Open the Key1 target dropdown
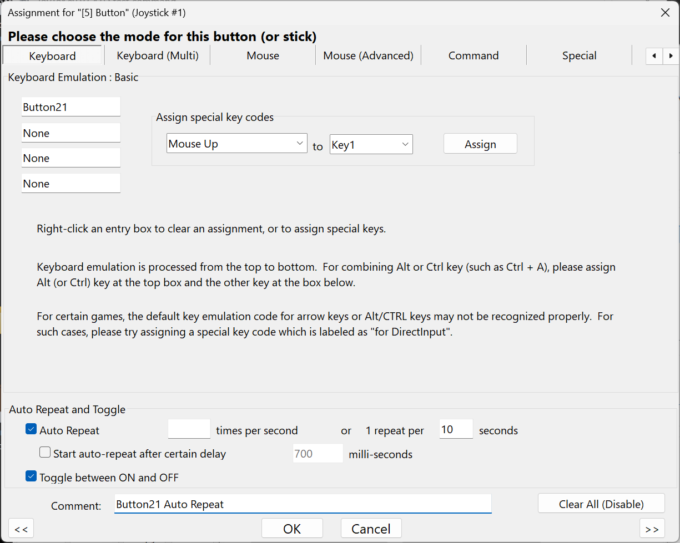This screenshot has width=680, height=543. pos(371,144)
